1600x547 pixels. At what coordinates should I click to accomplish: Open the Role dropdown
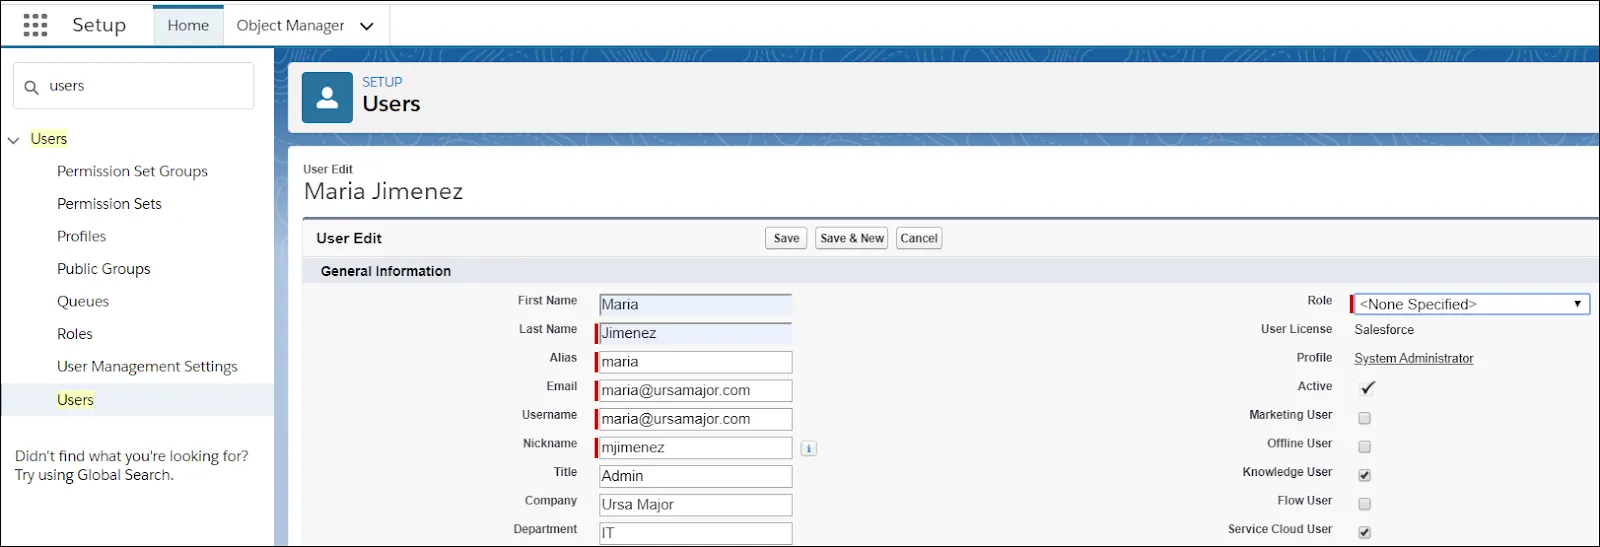[x=1472, y=304]
